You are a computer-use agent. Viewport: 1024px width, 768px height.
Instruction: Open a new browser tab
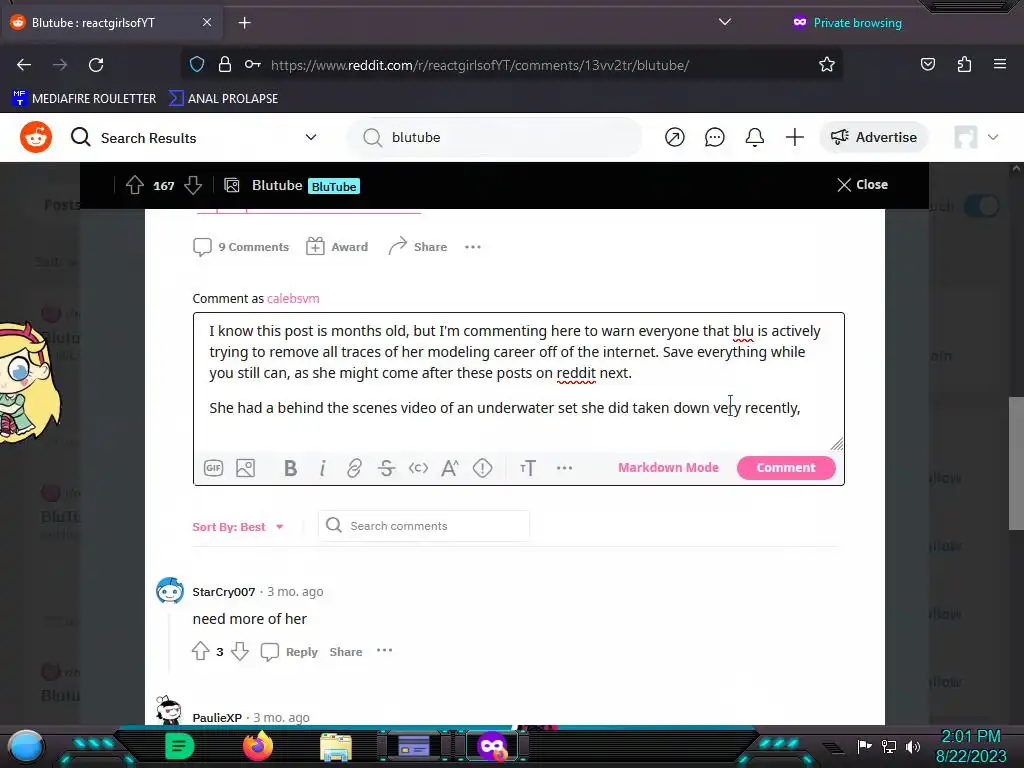pyautogui.click(x=244, y=23)
